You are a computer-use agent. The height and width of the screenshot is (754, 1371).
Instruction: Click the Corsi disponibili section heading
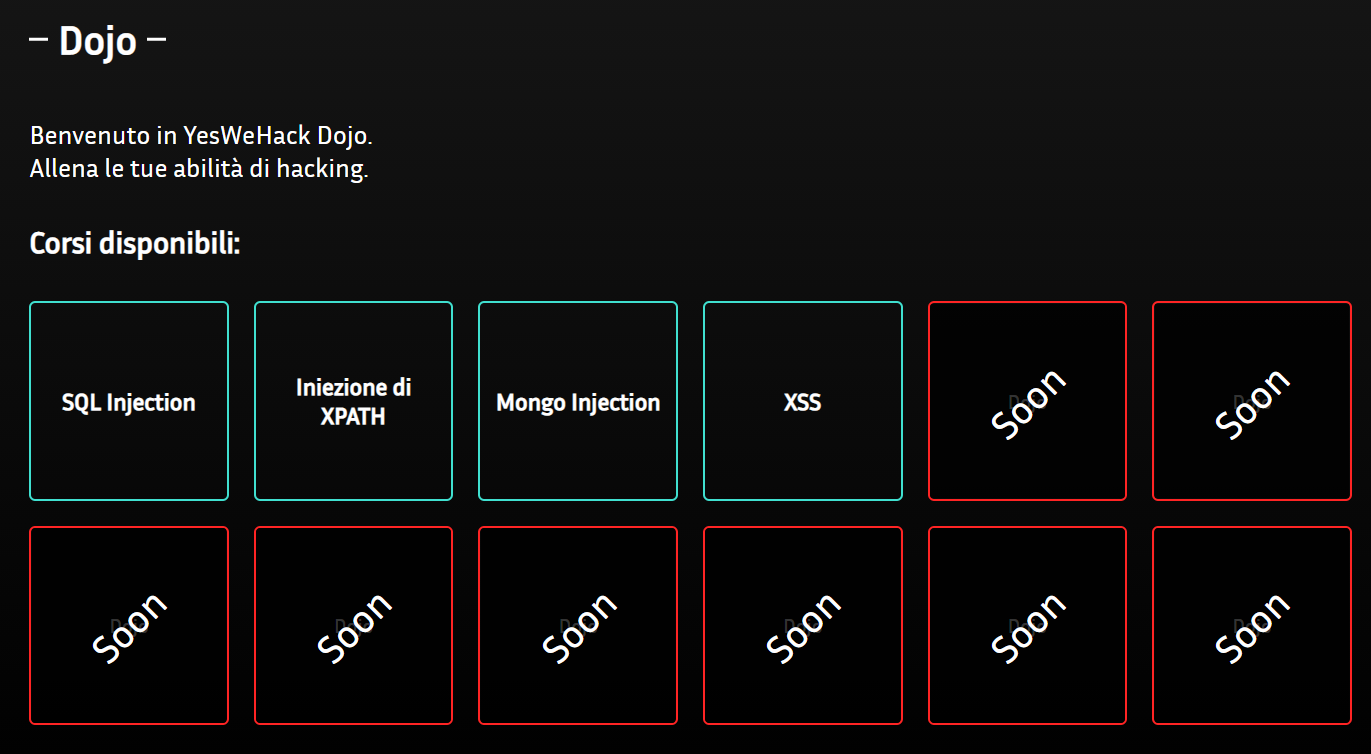[135, 243]
